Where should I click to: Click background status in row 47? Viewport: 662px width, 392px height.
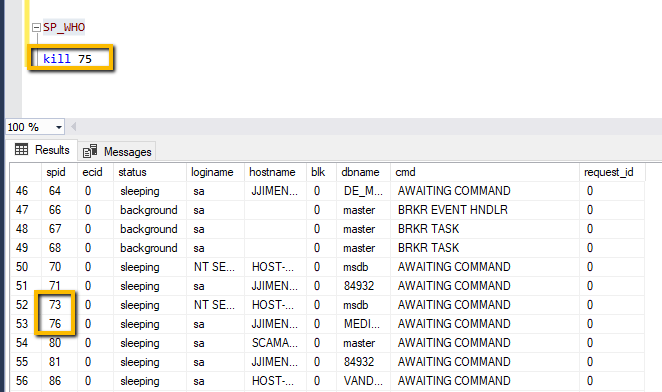(x=150, y=210)
